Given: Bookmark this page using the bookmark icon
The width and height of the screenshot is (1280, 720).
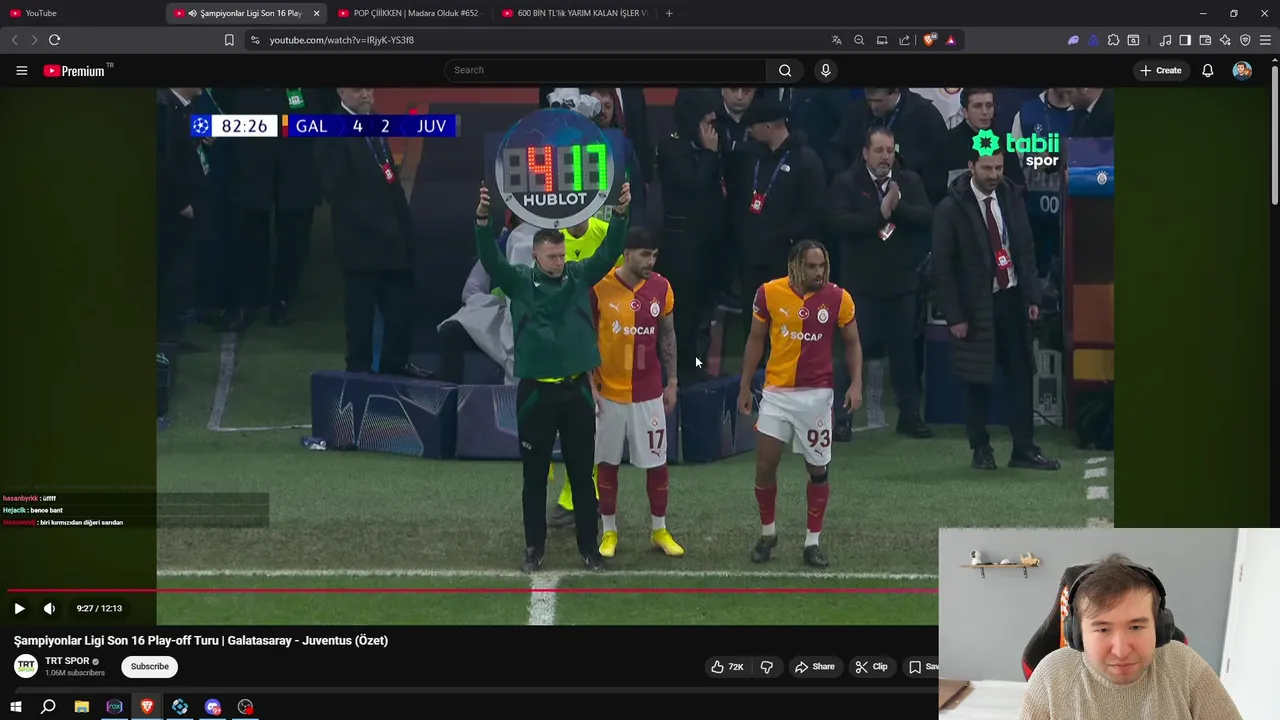Looking at the screenshot, I should tap(229, 40).
